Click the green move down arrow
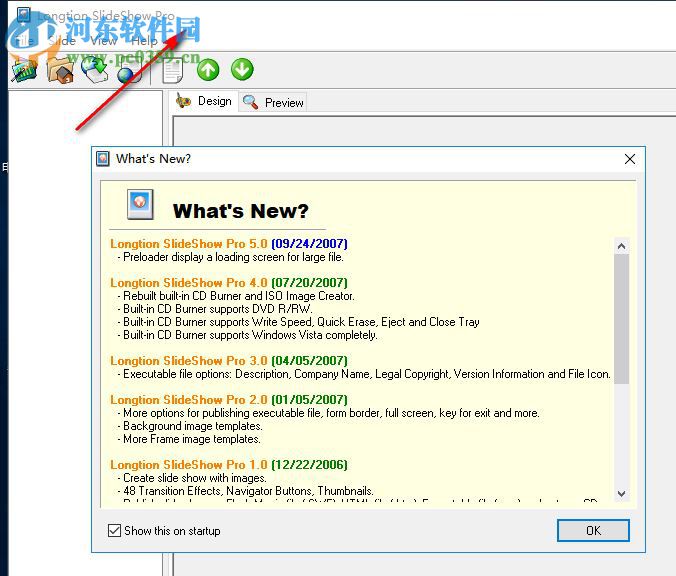This screenshot has width=676, height=576. pyautogui.click(x=242, y=70)
